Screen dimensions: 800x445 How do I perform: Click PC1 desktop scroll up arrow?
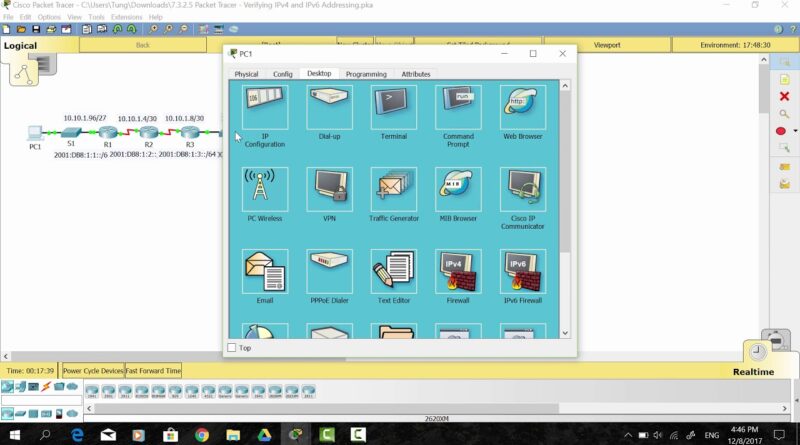[x=565, y=86]
